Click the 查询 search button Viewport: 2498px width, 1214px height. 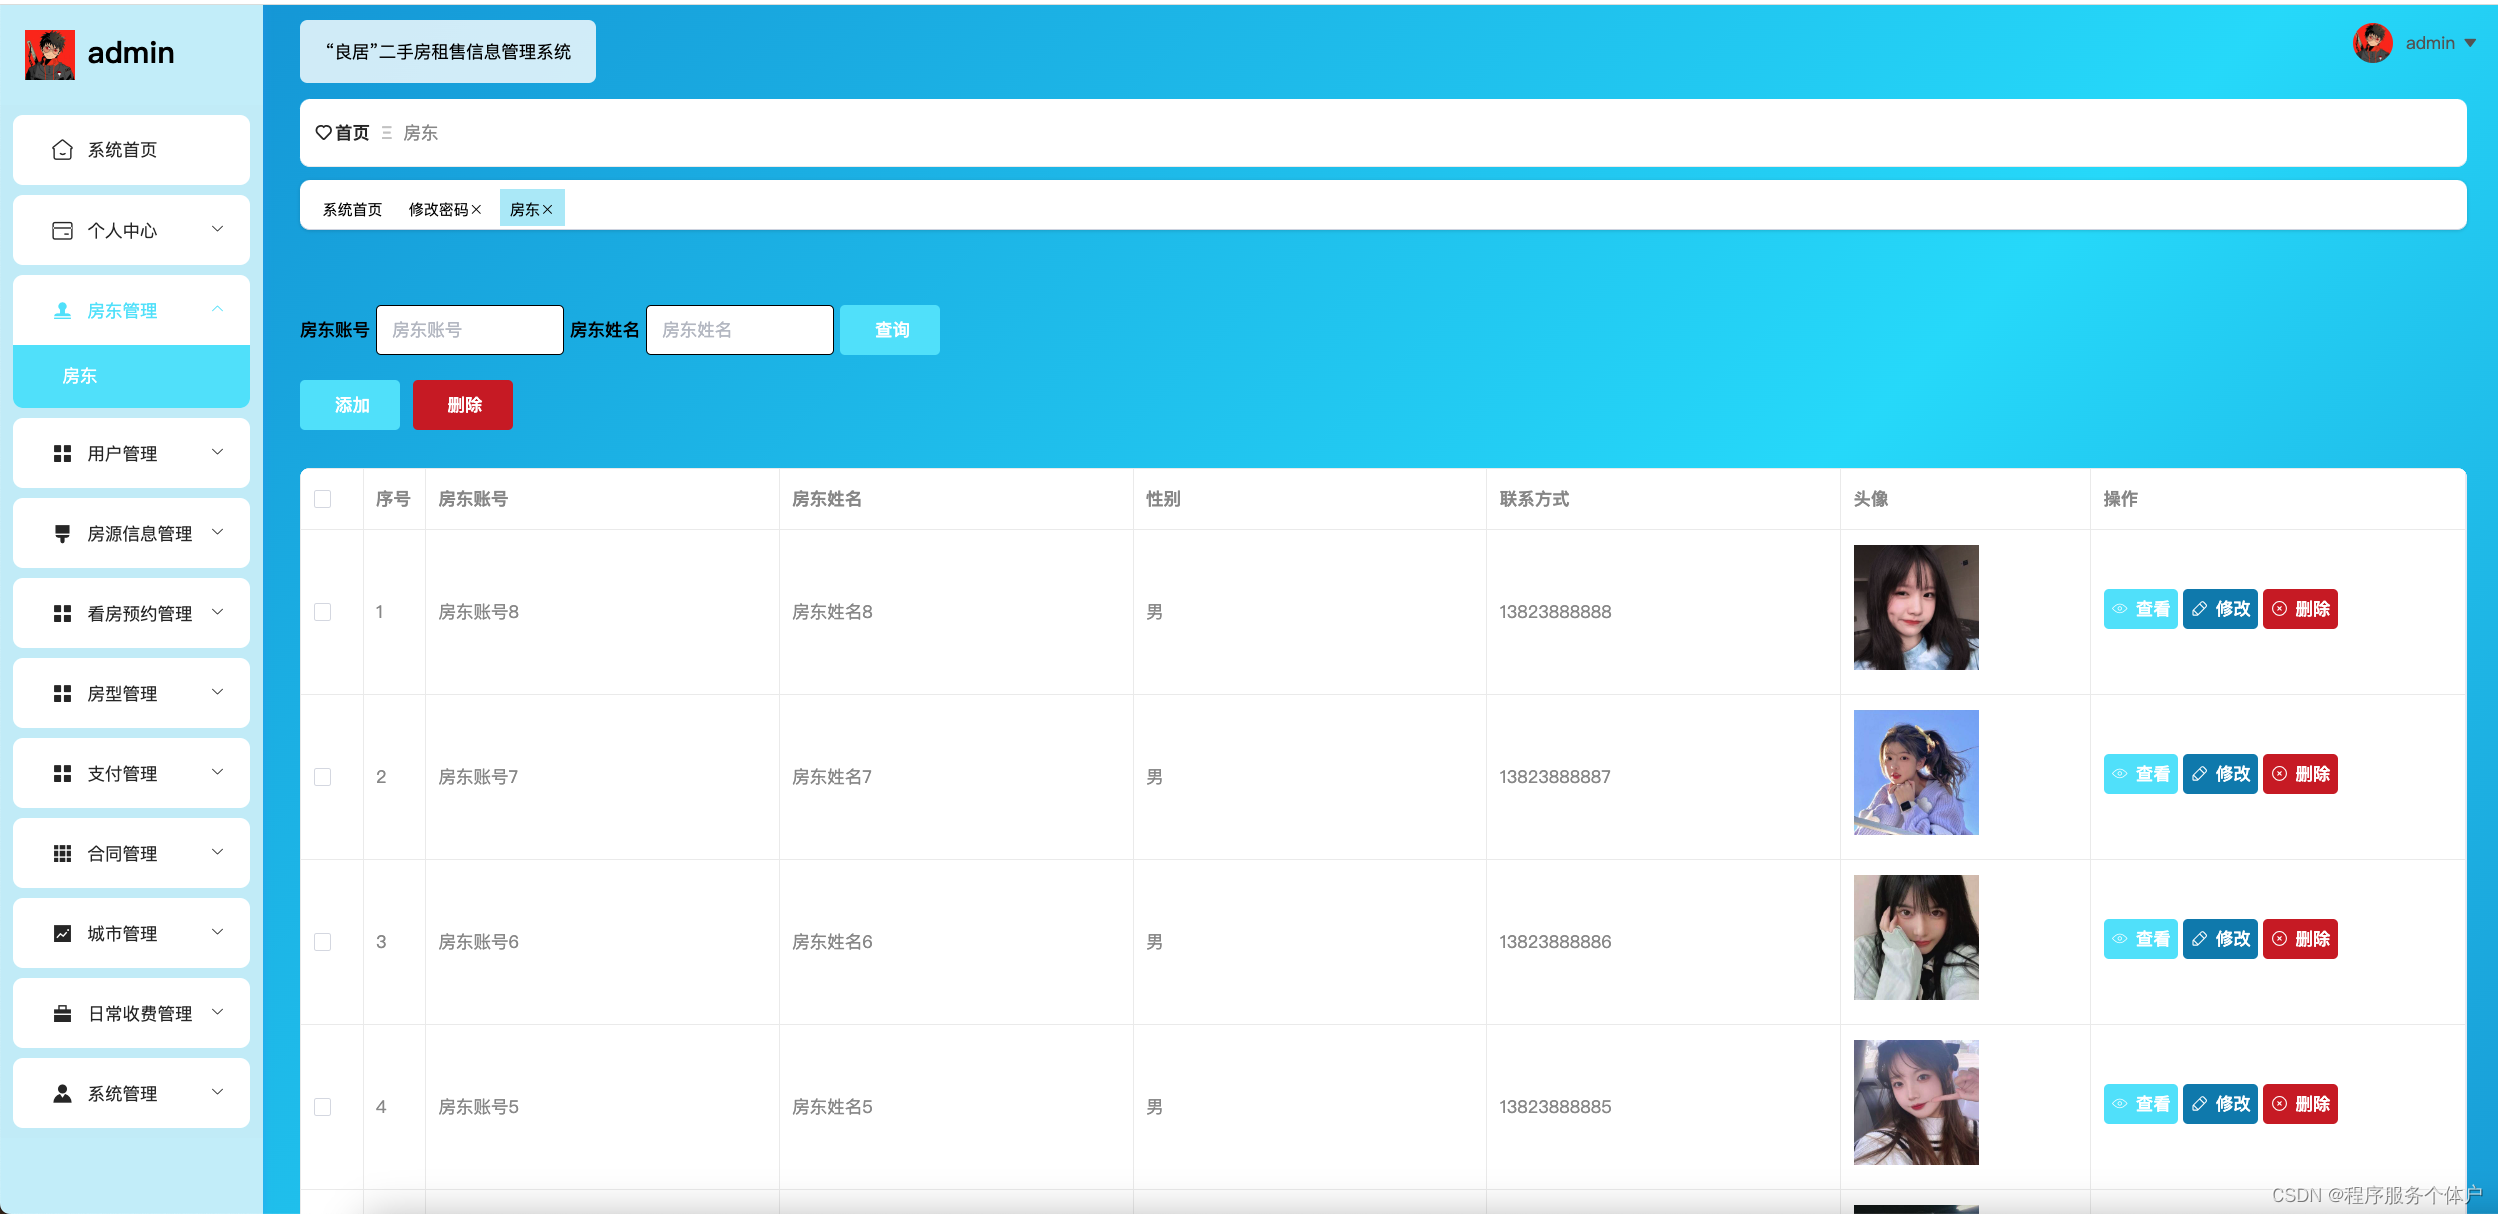890,330
